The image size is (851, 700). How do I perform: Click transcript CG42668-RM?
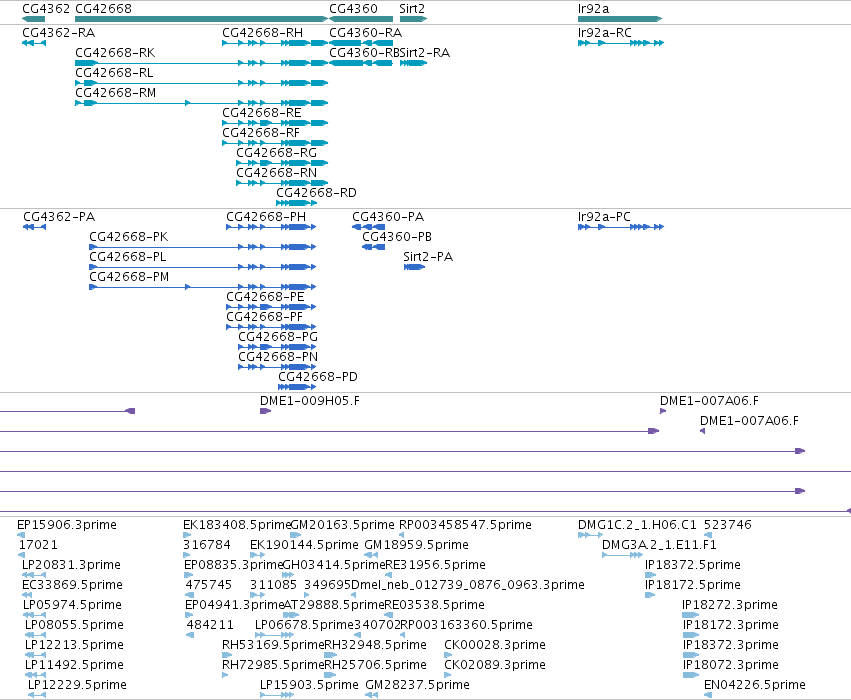[x=116, y=93]
